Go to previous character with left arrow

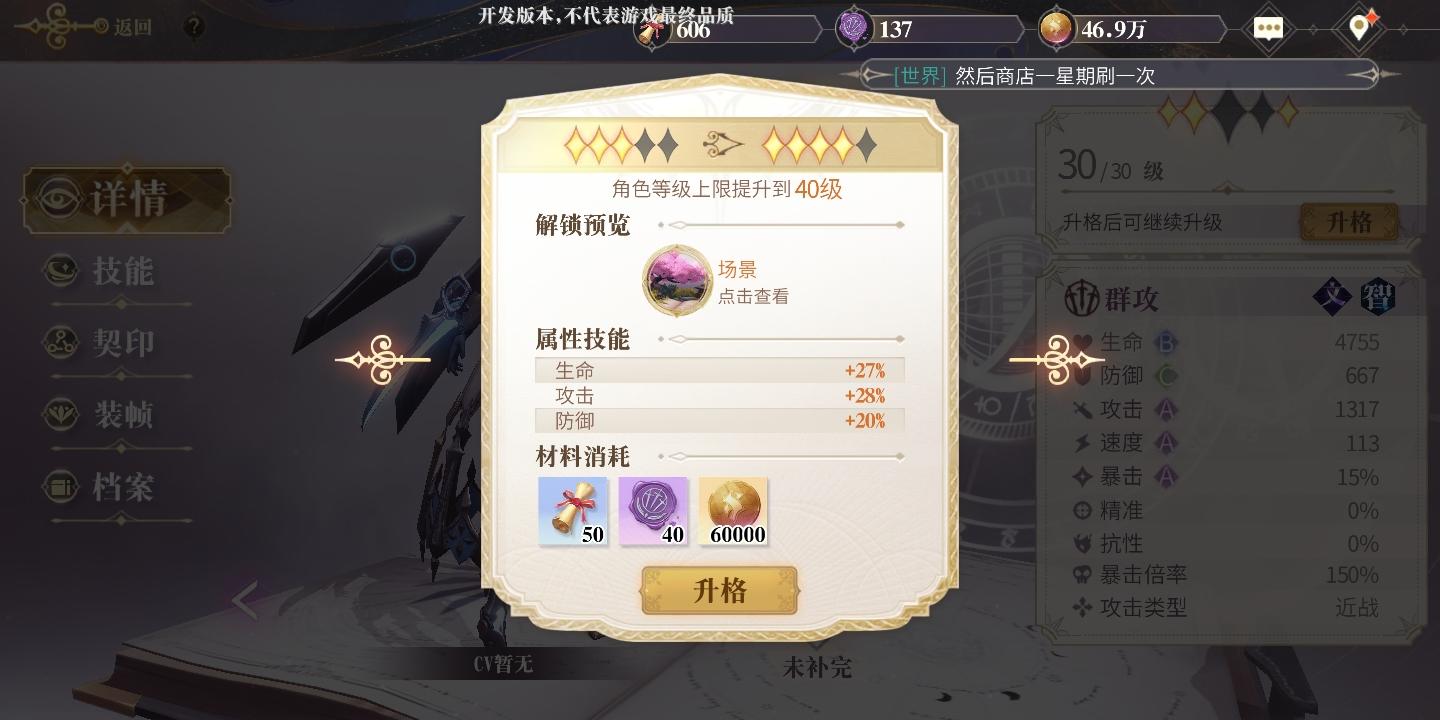[246, 601]
